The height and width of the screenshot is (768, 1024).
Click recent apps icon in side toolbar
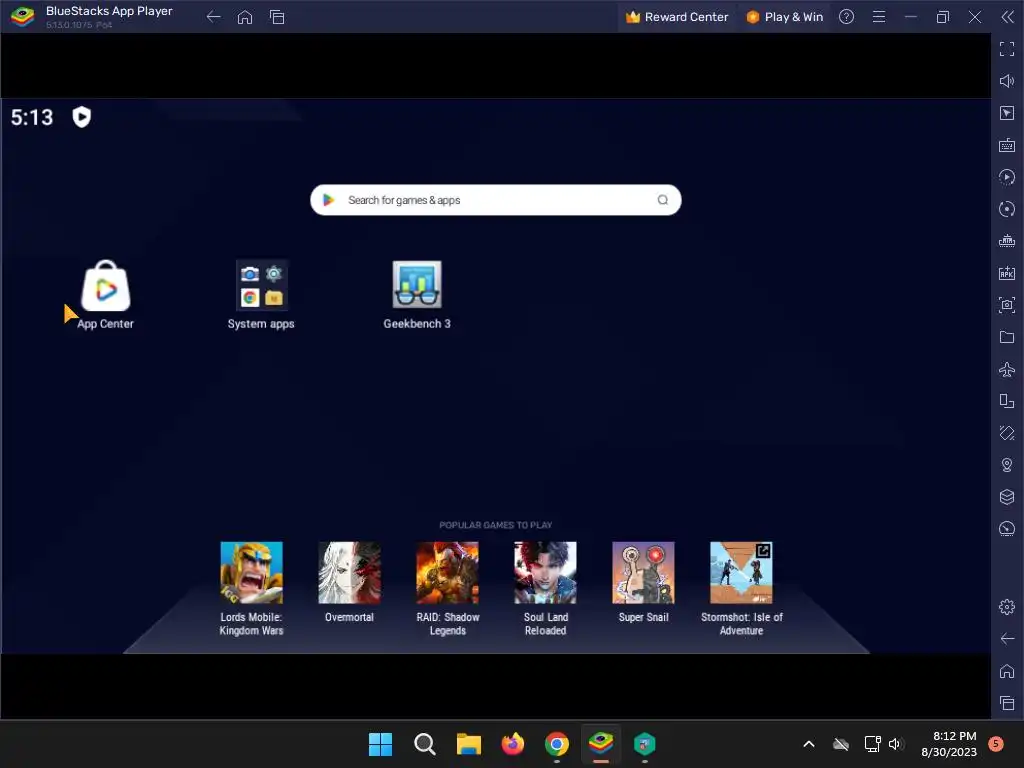1007,703
